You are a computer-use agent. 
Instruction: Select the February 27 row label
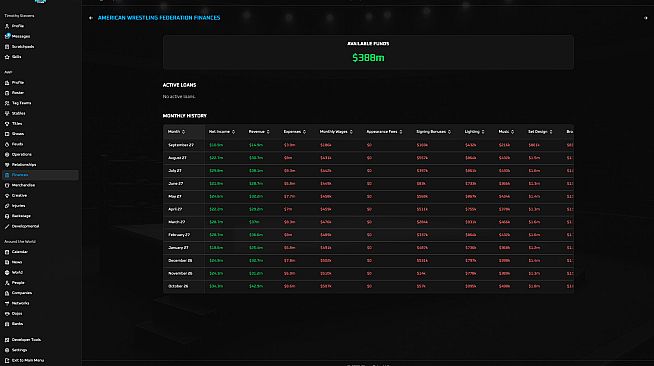coord(179,235)
